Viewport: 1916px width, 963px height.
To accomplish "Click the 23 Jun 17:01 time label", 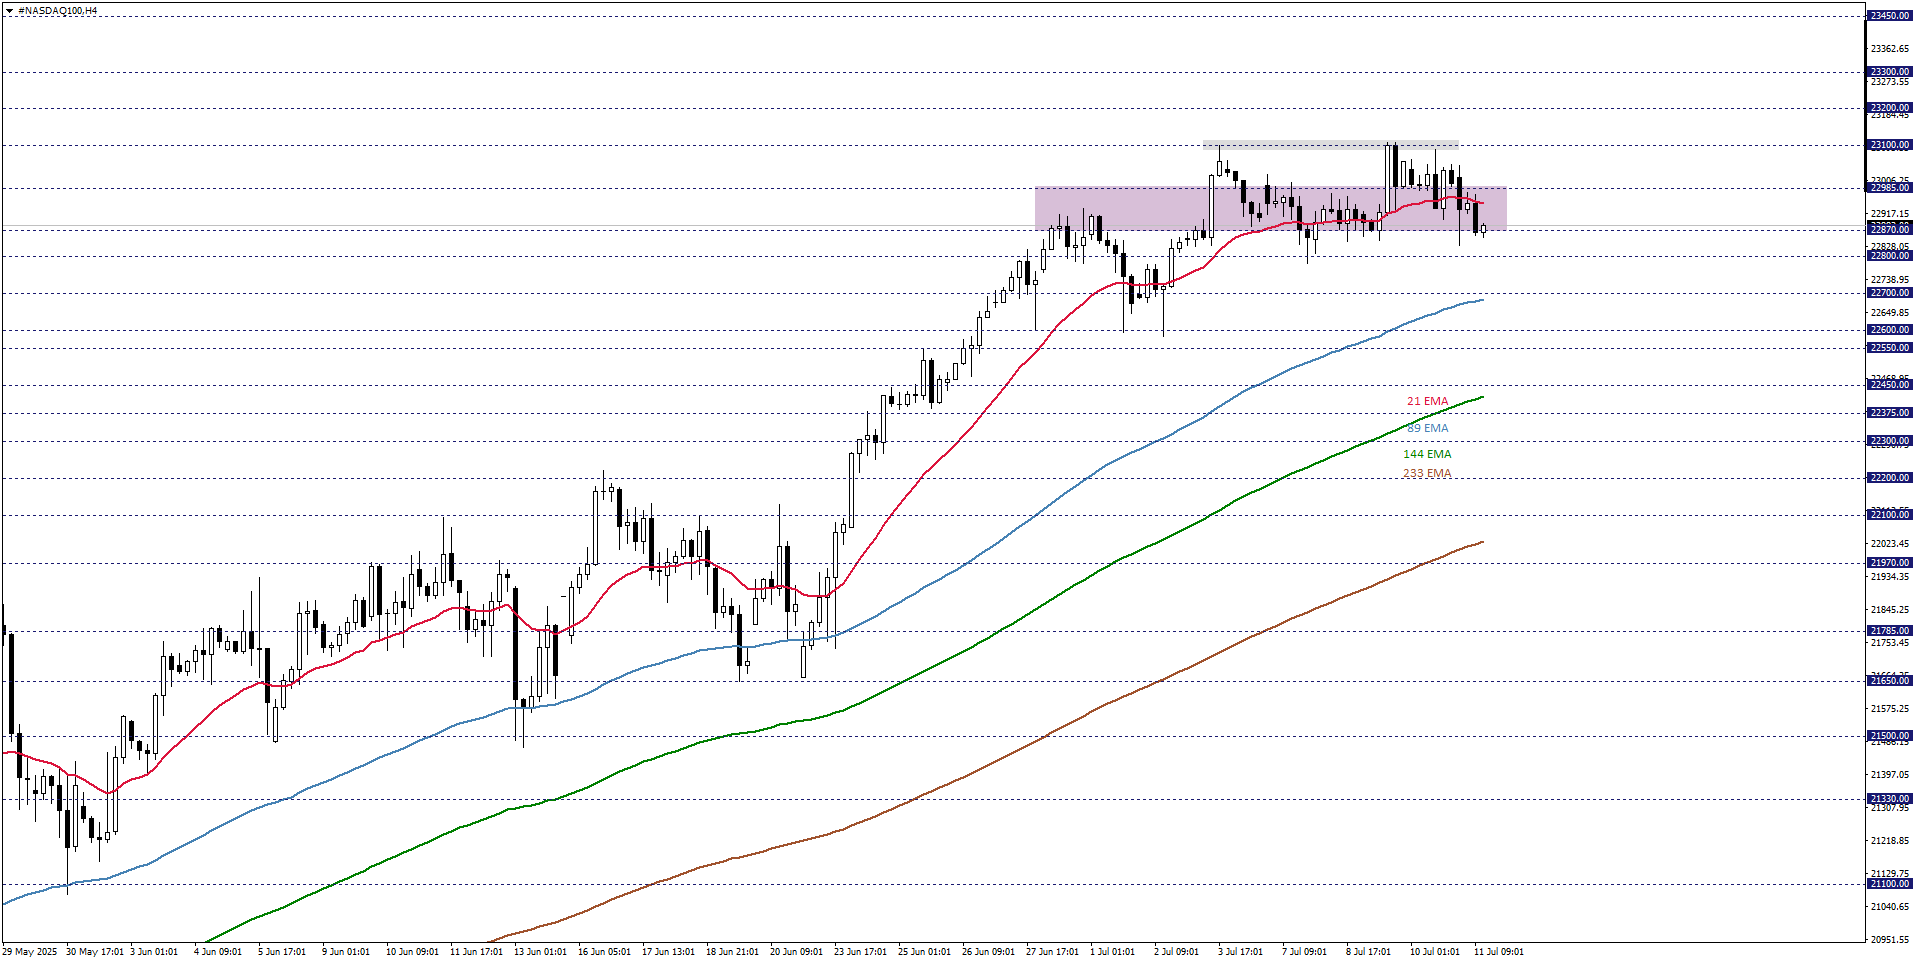I will click(861, 952).
